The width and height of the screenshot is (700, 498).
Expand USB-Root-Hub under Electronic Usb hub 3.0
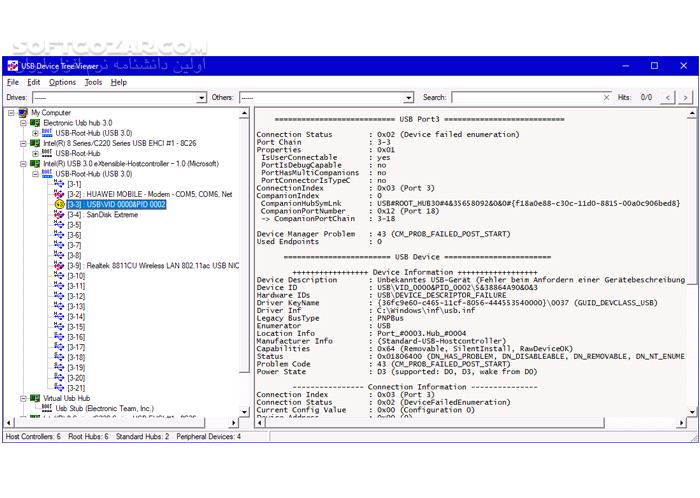tap(35, 133)
